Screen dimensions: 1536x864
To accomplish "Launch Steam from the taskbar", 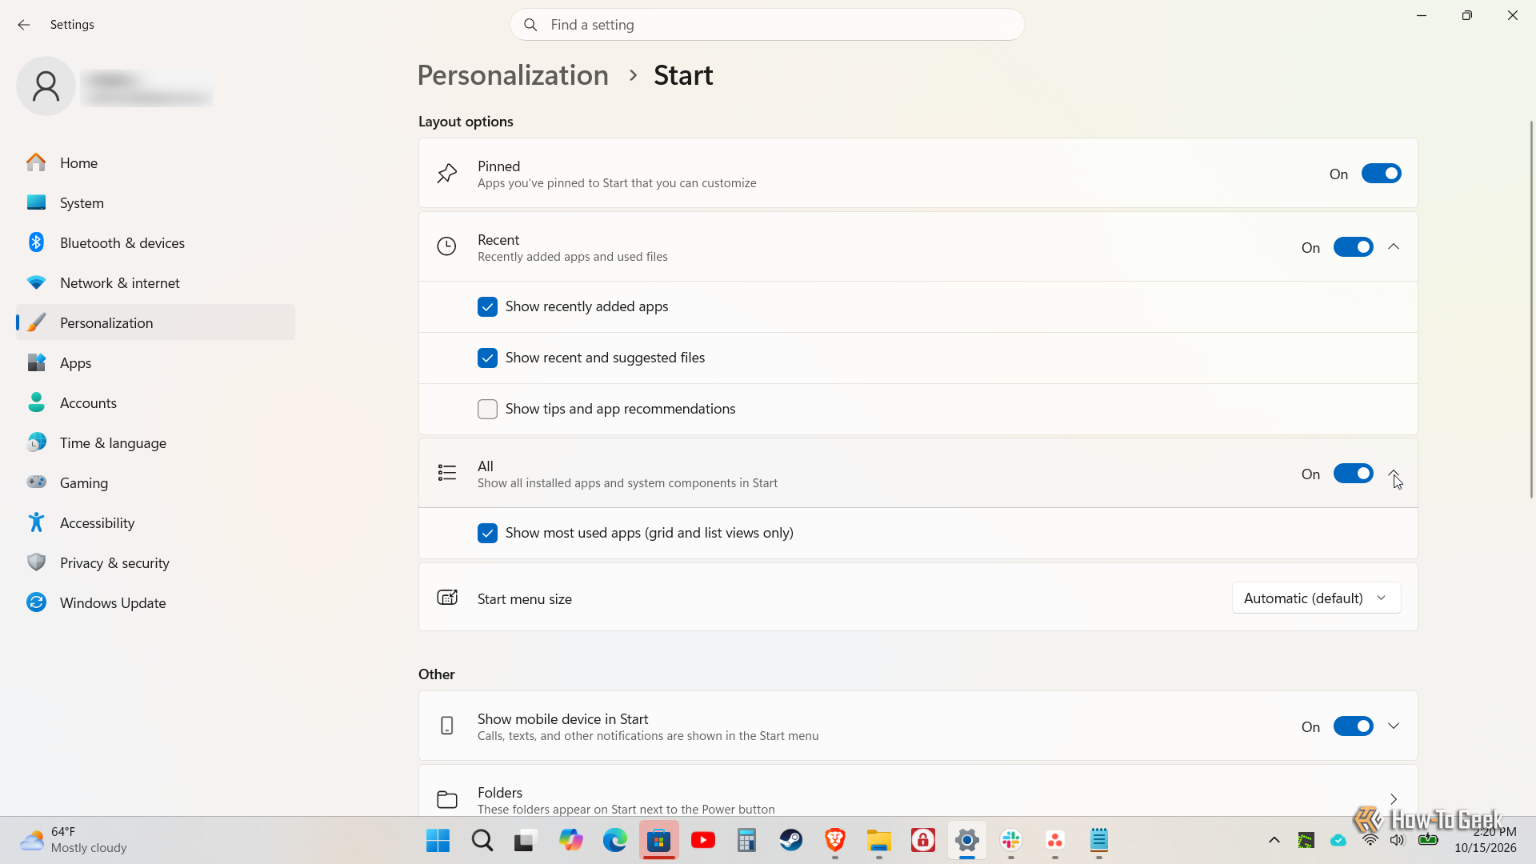I will tap(791, 841).
